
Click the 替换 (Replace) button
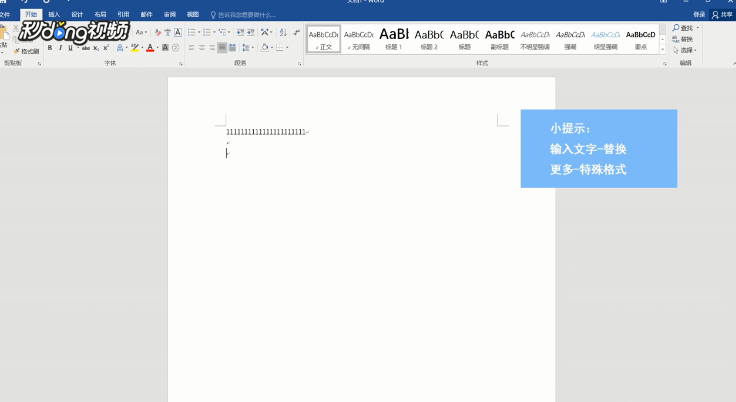682,39
